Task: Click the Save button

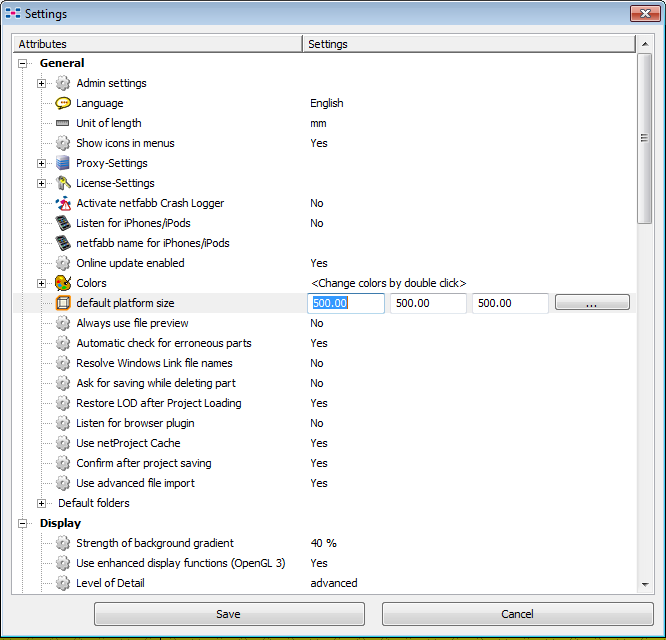Action: (229, 614)
